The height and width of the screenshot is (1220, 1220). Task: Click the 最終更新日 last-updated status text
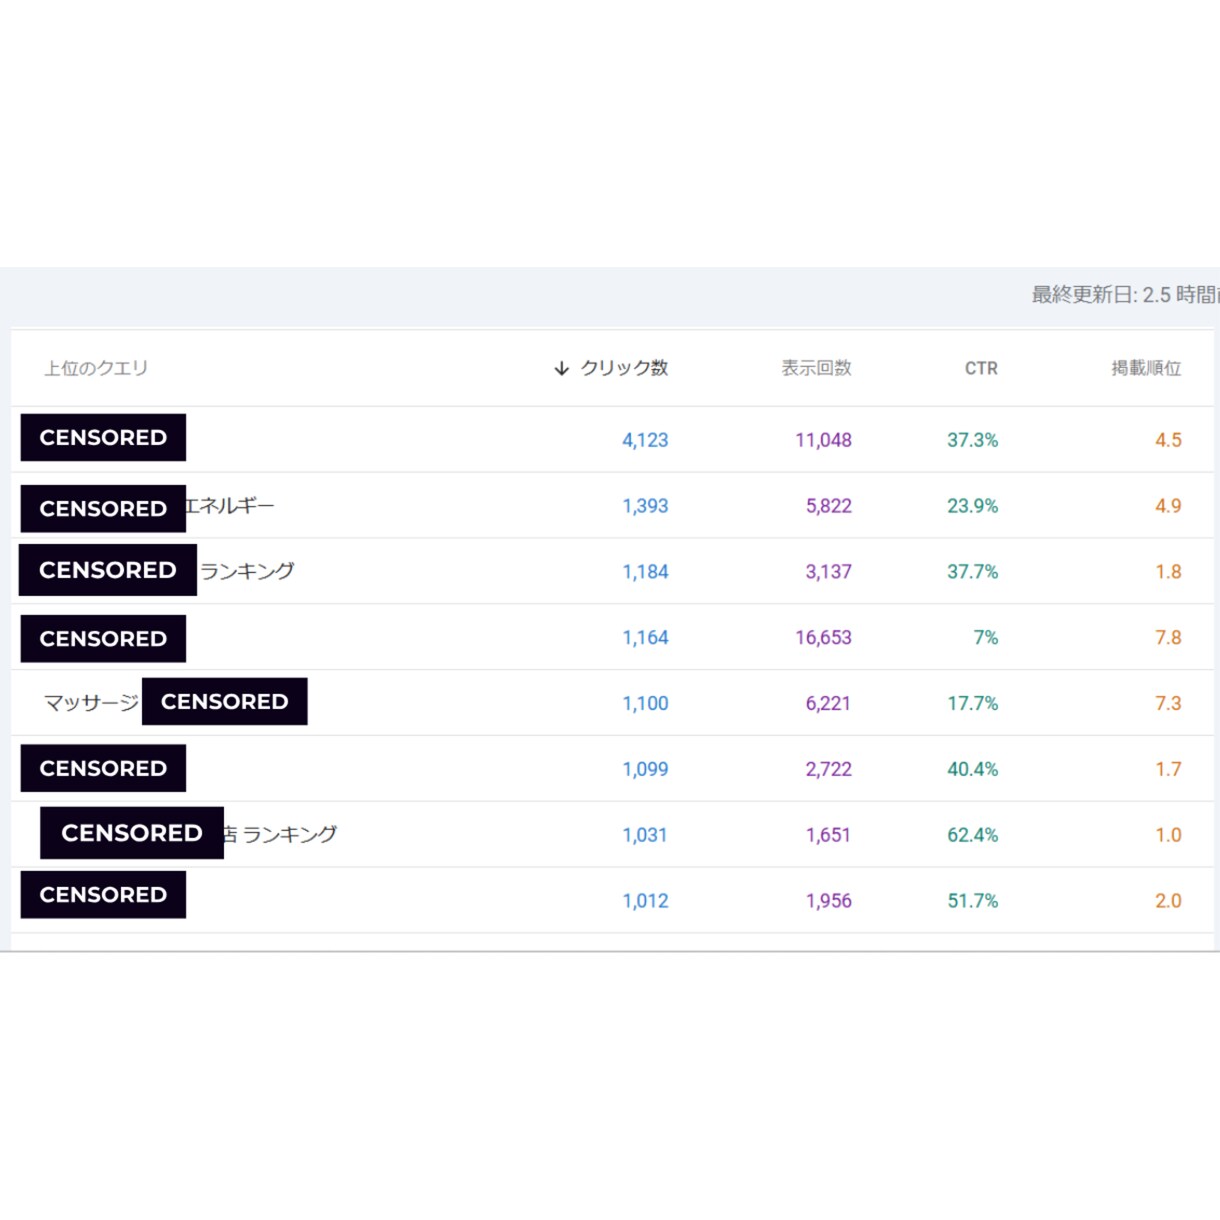coord(1125,295)
